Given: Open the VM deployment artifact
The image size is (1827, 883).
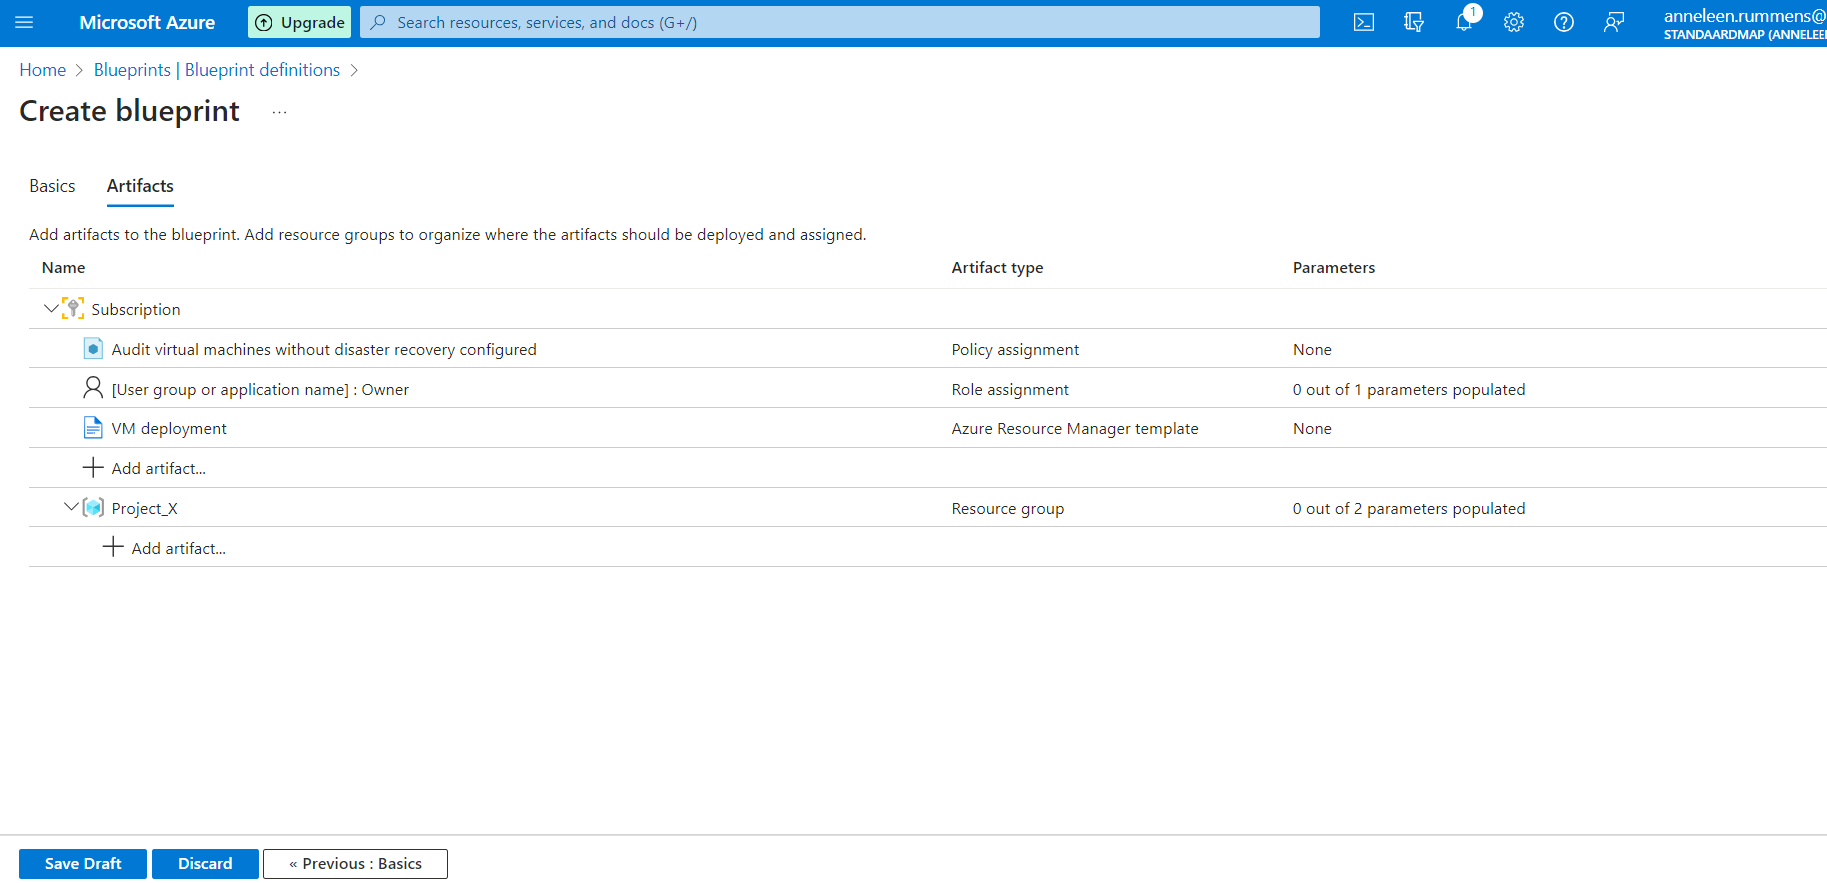Looking at the screenshot, I should pos(169,429).
